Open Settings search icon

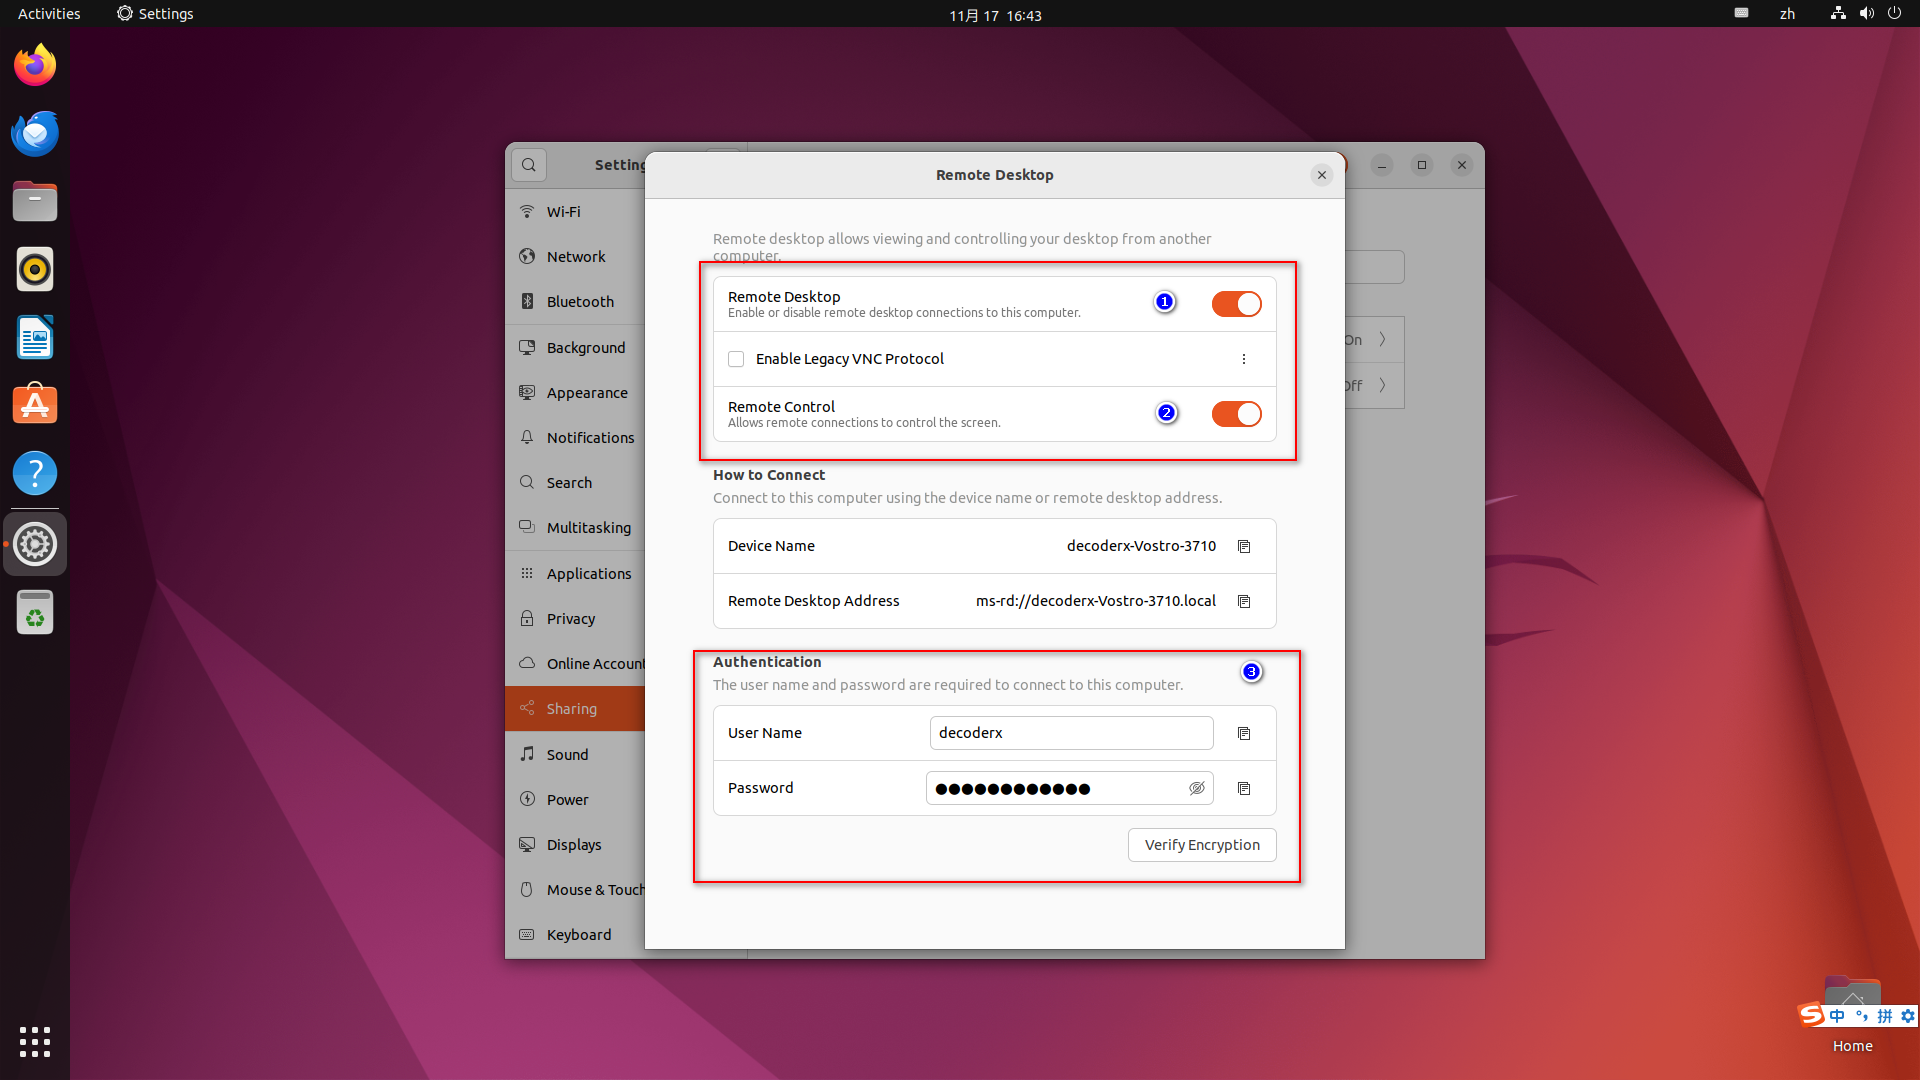point(529,165)
